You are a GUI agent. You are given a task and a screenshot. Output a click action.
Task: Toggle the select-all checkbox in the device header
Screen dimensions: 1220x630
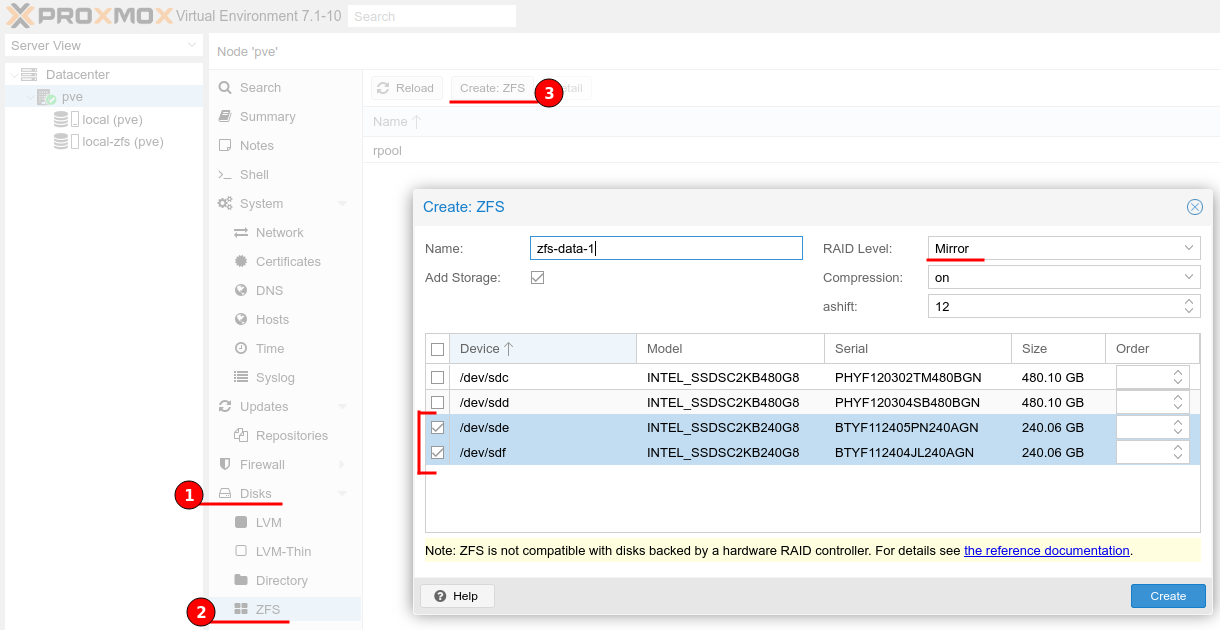coord(437,349)
